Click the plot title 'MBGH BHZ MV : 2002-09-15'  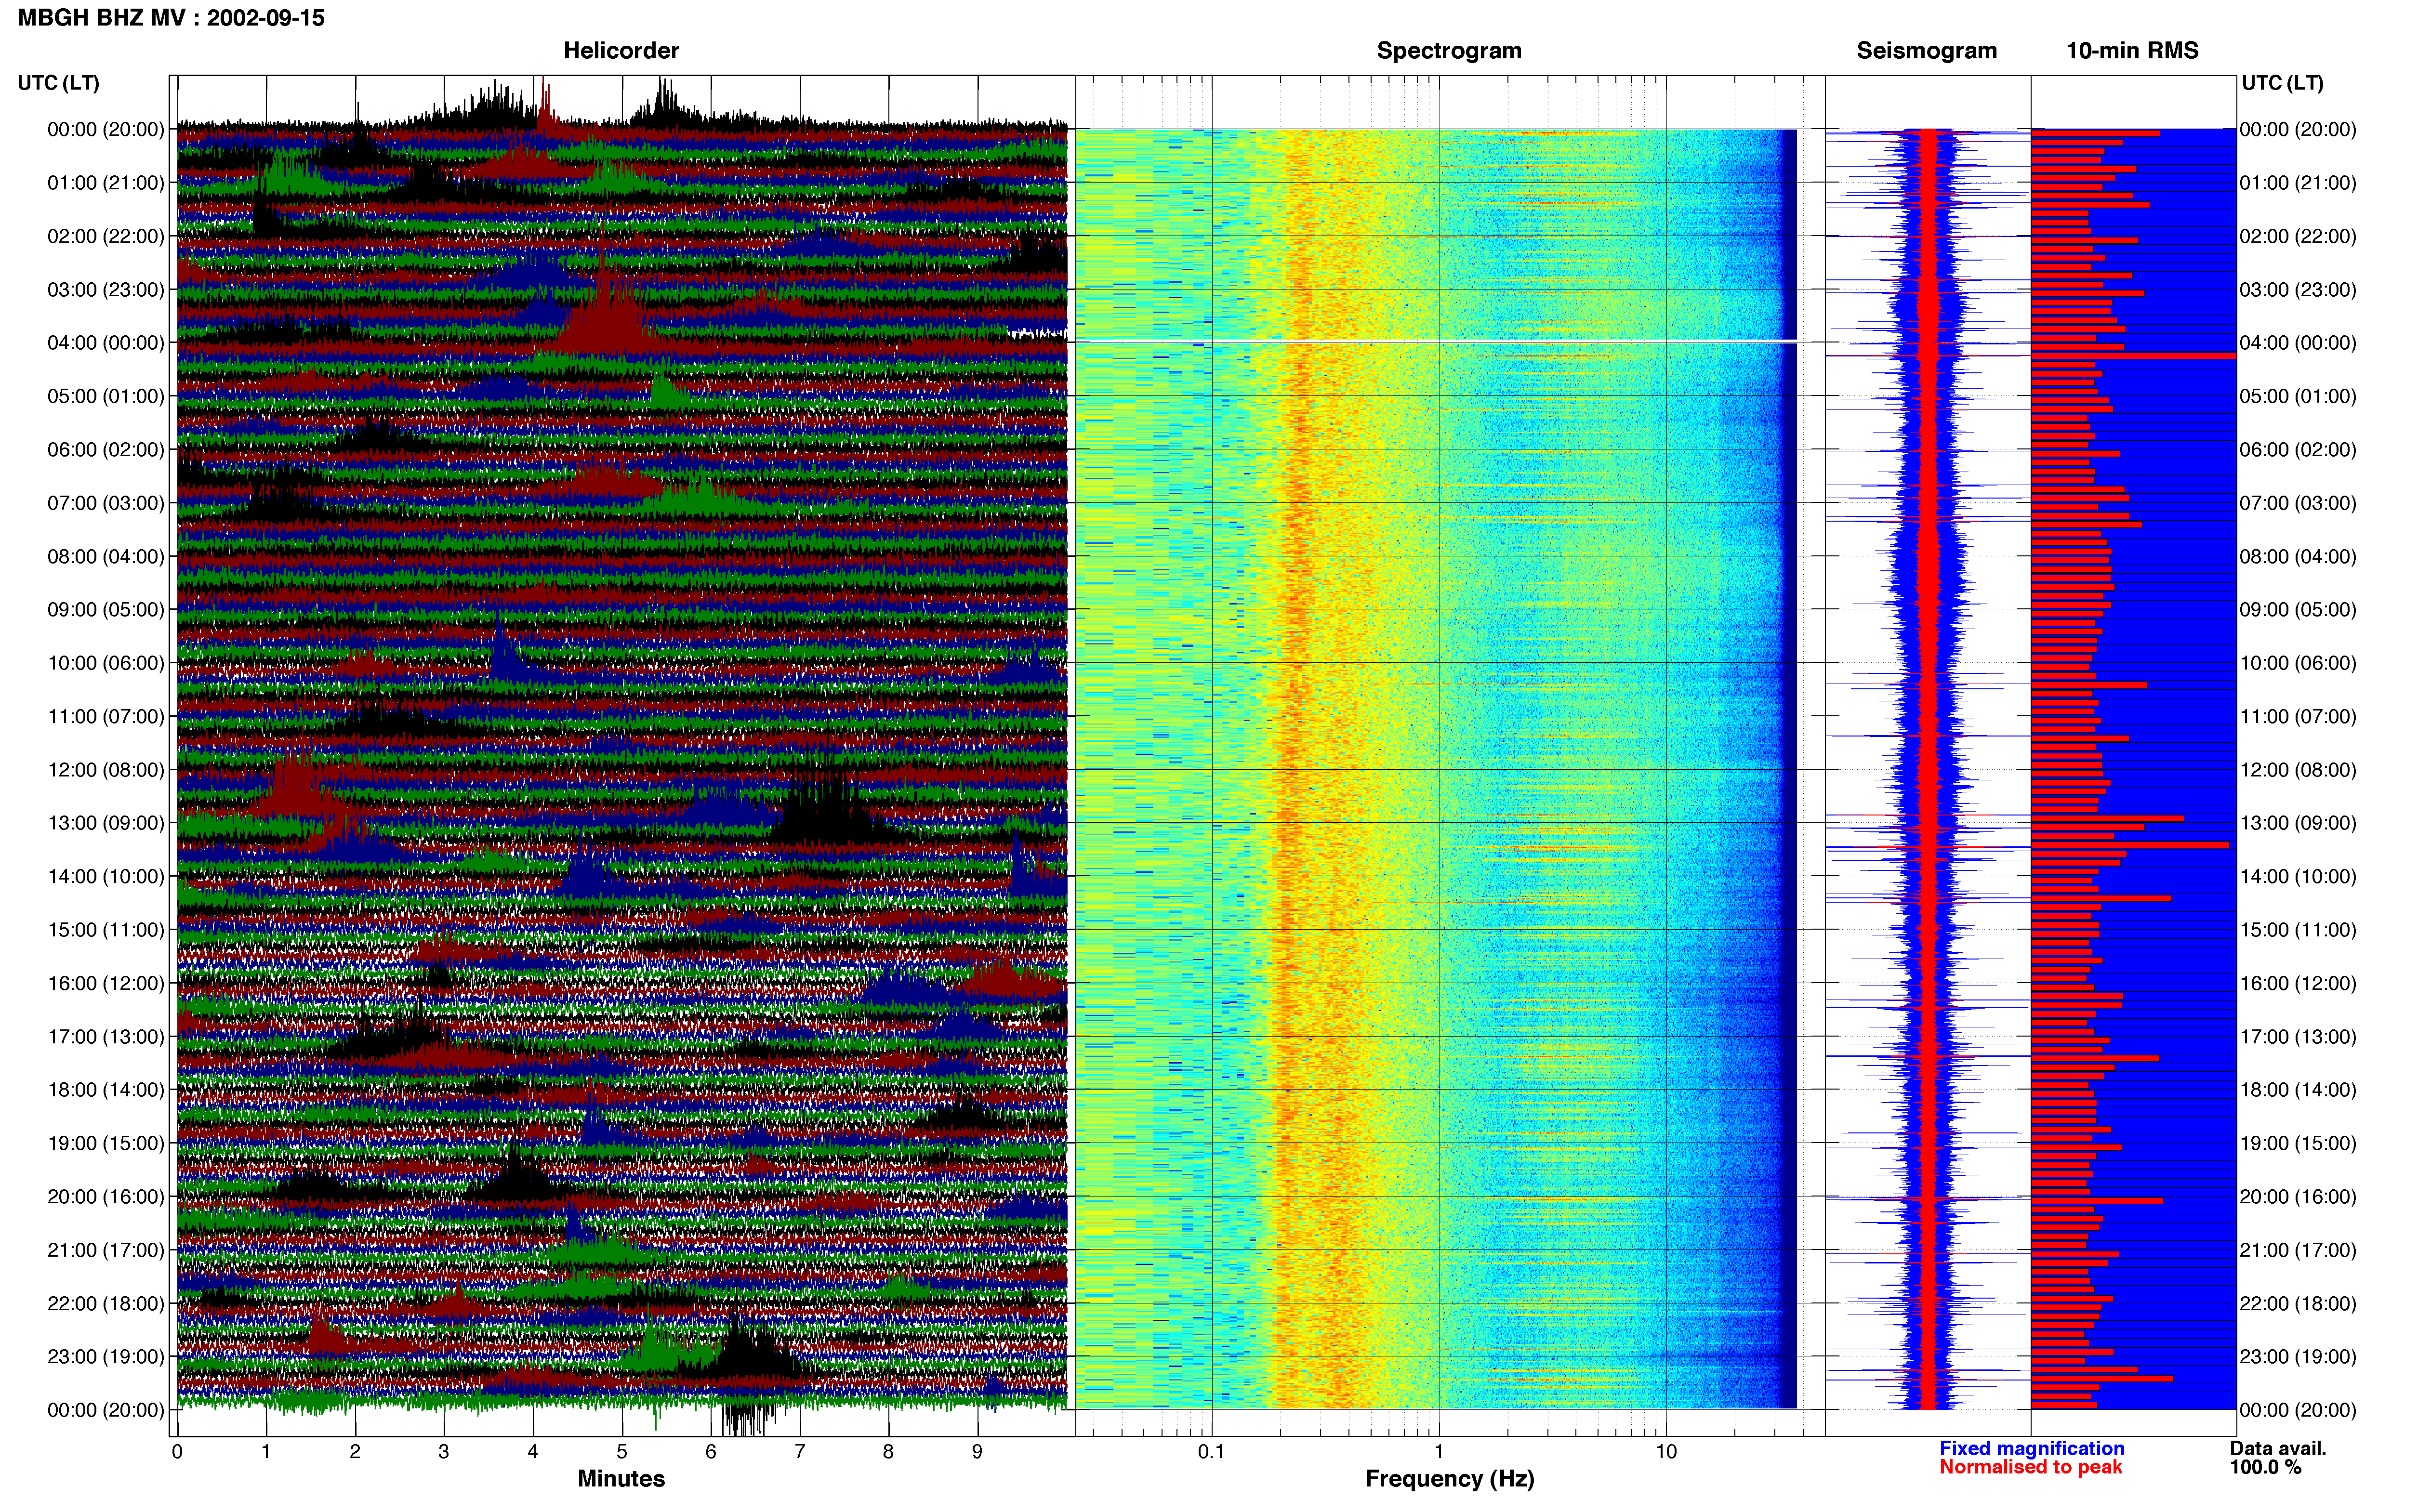coord(171,18)
